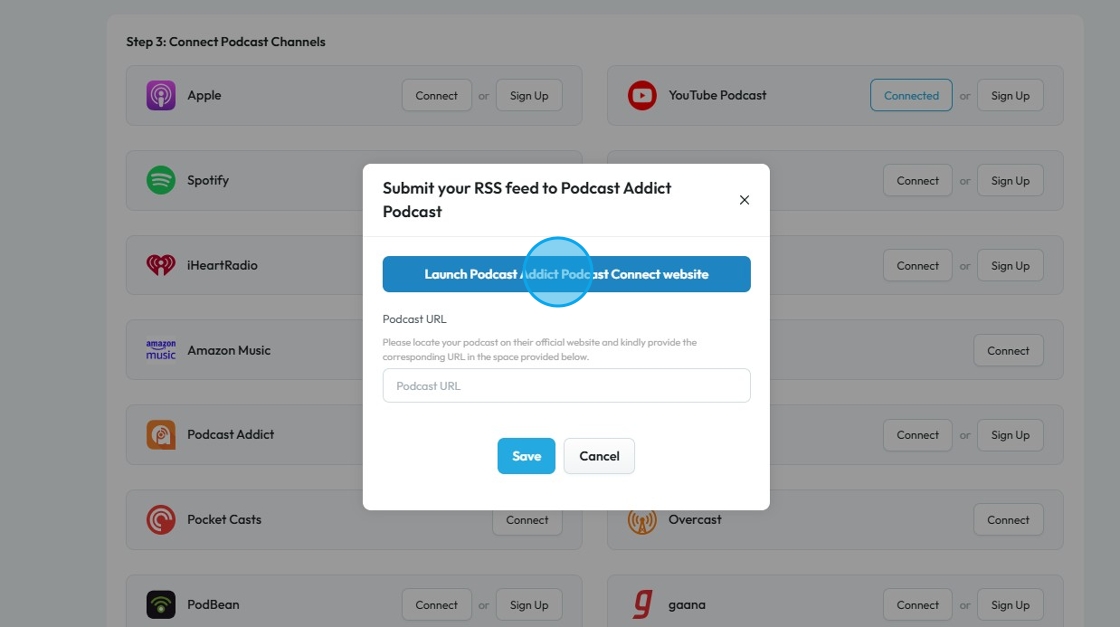The height and width of the screenshot is (627, 1120).
Task: Click the Apple Podcasts icon
Action: pos(160,96)
